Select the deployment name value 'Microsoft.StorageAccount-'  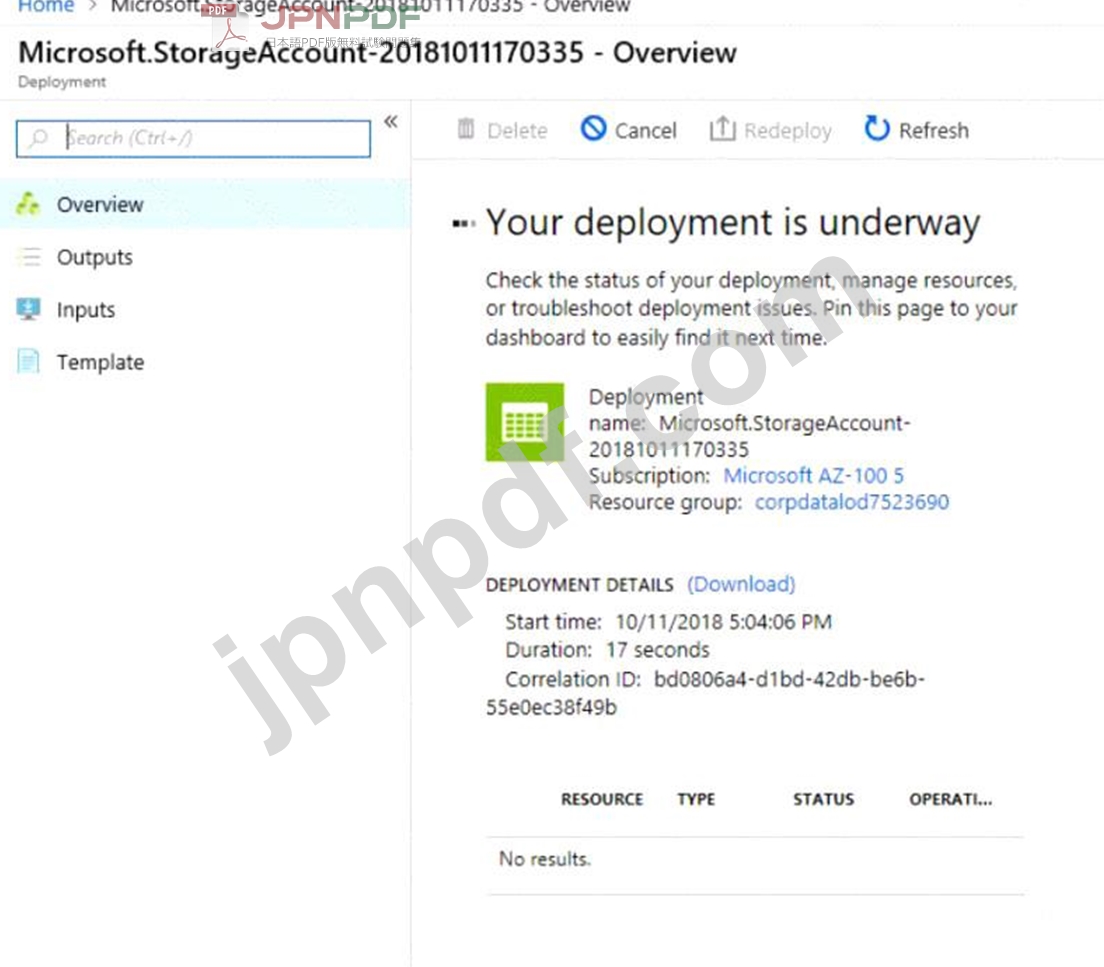click(x=784, y=423)
